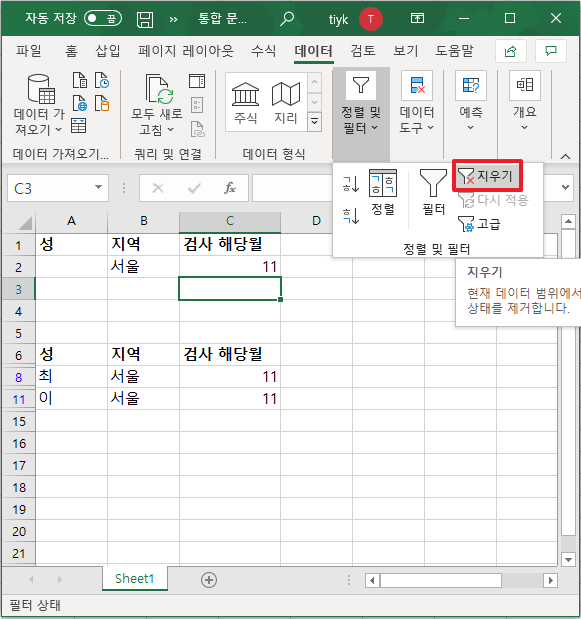Select the 주식 data type
Screen dimensions: 581x619
tap(246, 103)
